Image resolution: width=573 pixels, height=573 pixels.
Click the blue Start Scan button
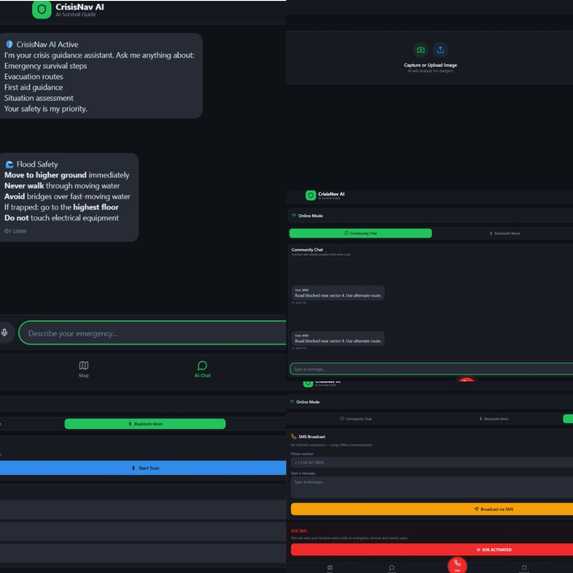[x=143, y=468]
